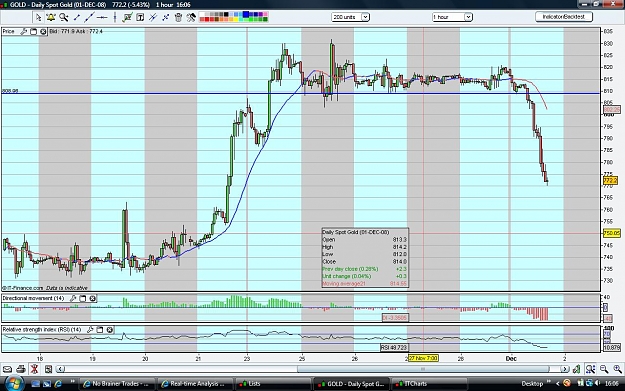Click the Windows Start orb
The height and width of the screenshot is (391, 625).
pos(14,383)
